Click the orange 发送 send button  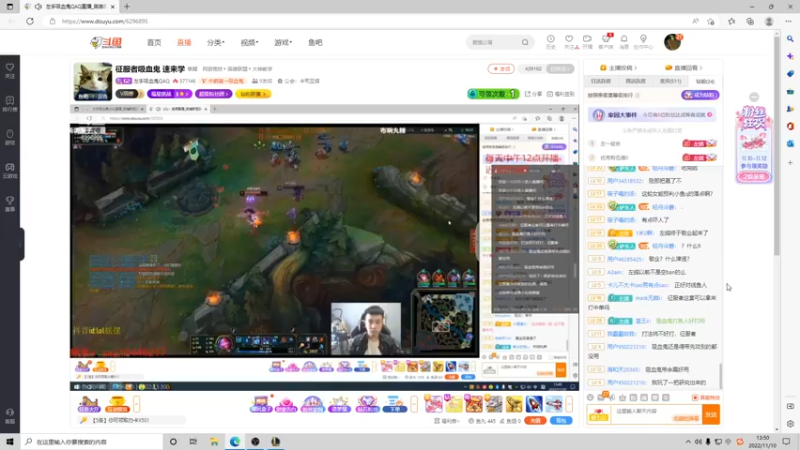pos(711,414)
